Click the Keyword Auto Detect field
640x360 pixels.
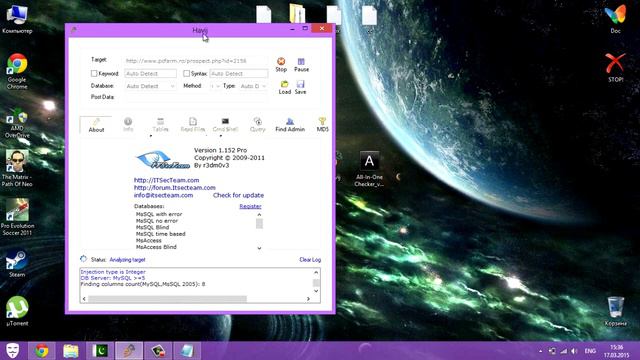pyautogui.click(x=150, y=73)
